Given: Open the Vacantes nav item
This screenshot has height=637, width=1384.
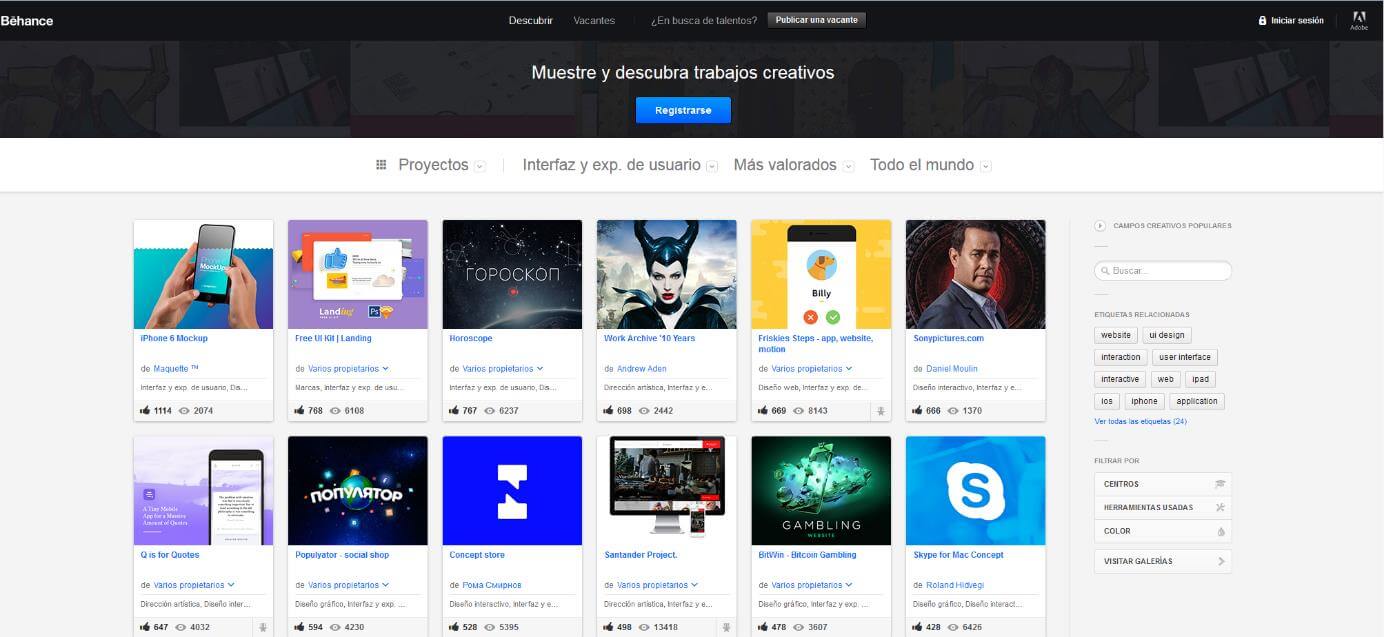Looking at the screenshot, I should click(x=594, y=20).
